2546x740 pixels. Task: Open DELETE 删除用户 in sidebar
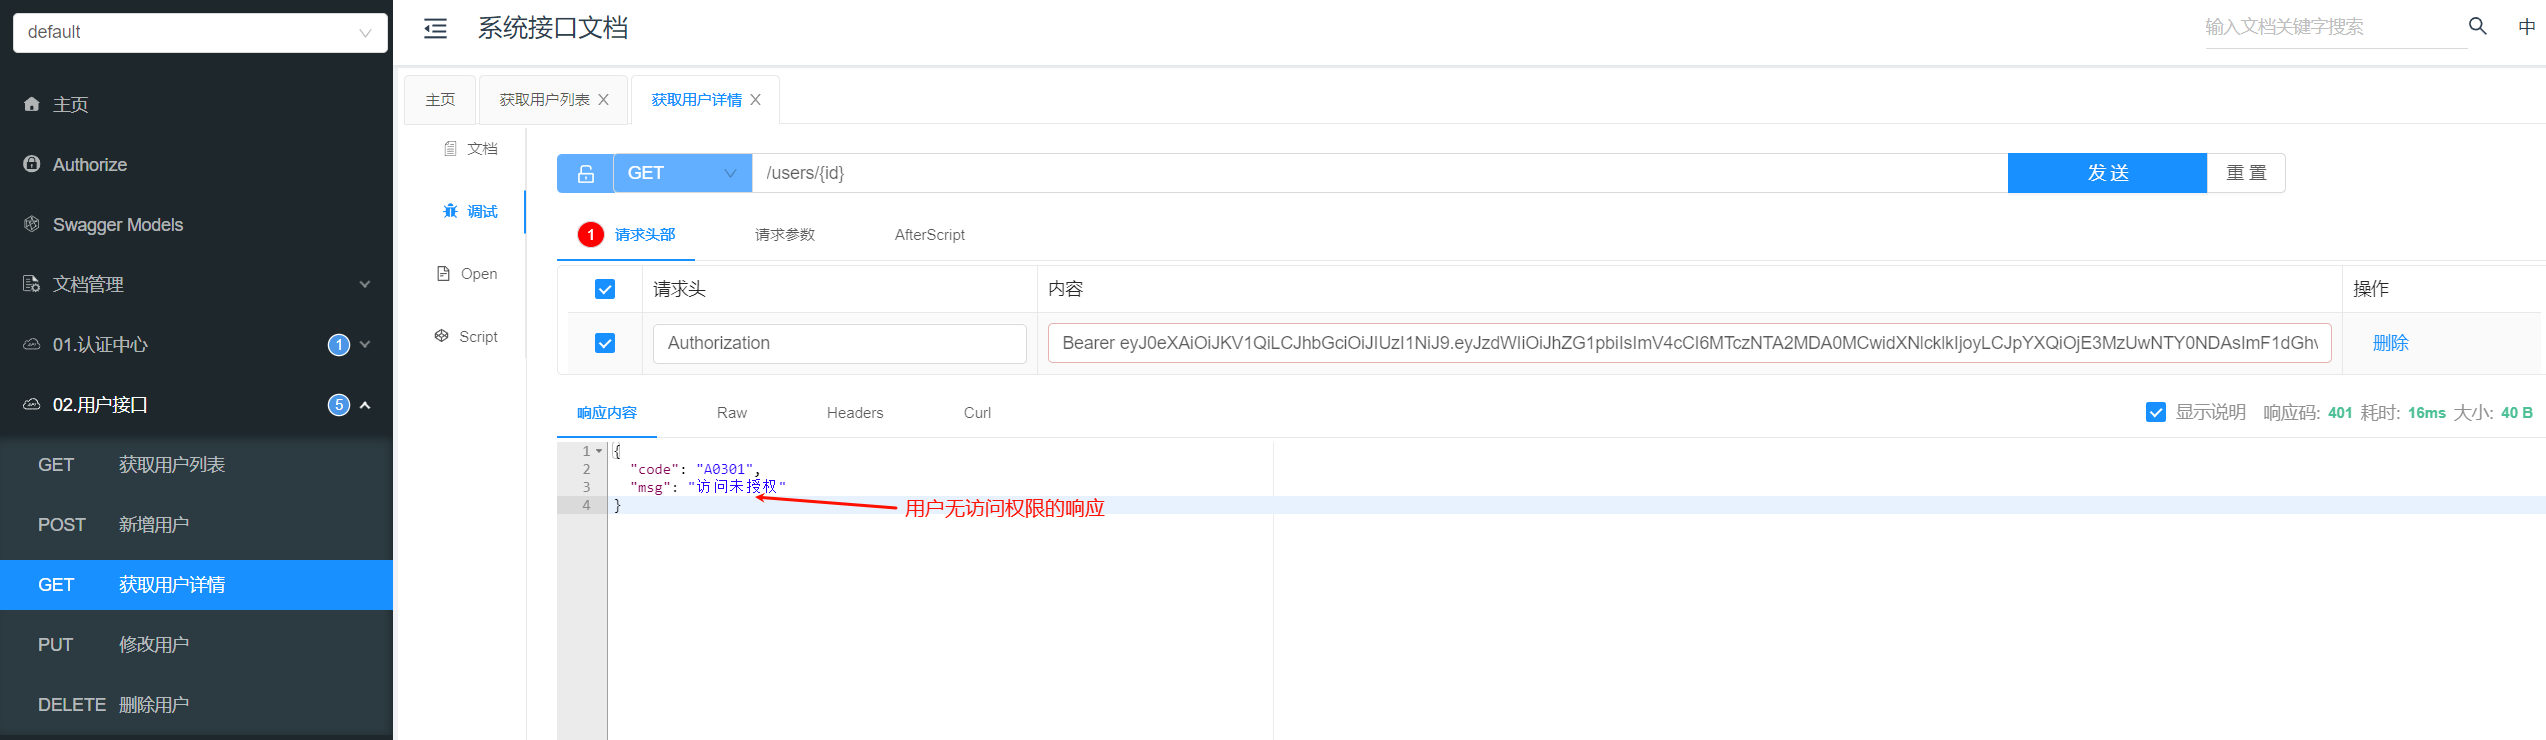pos(196,705)
